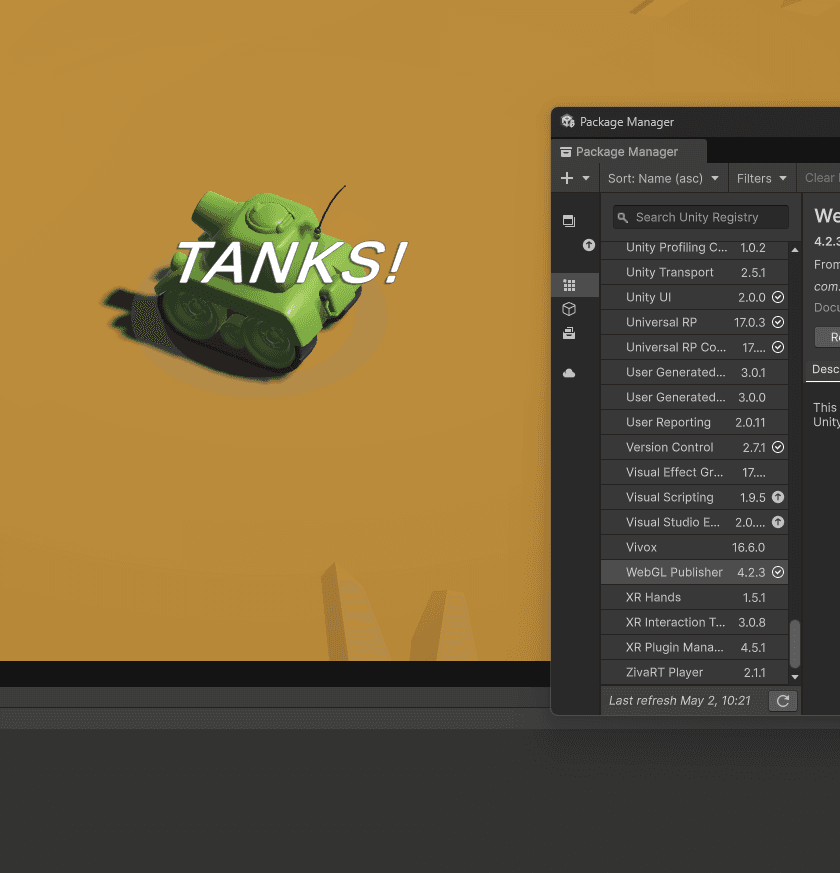
Task: Select the Unity Registry grid icon
Action: point(569,285)
